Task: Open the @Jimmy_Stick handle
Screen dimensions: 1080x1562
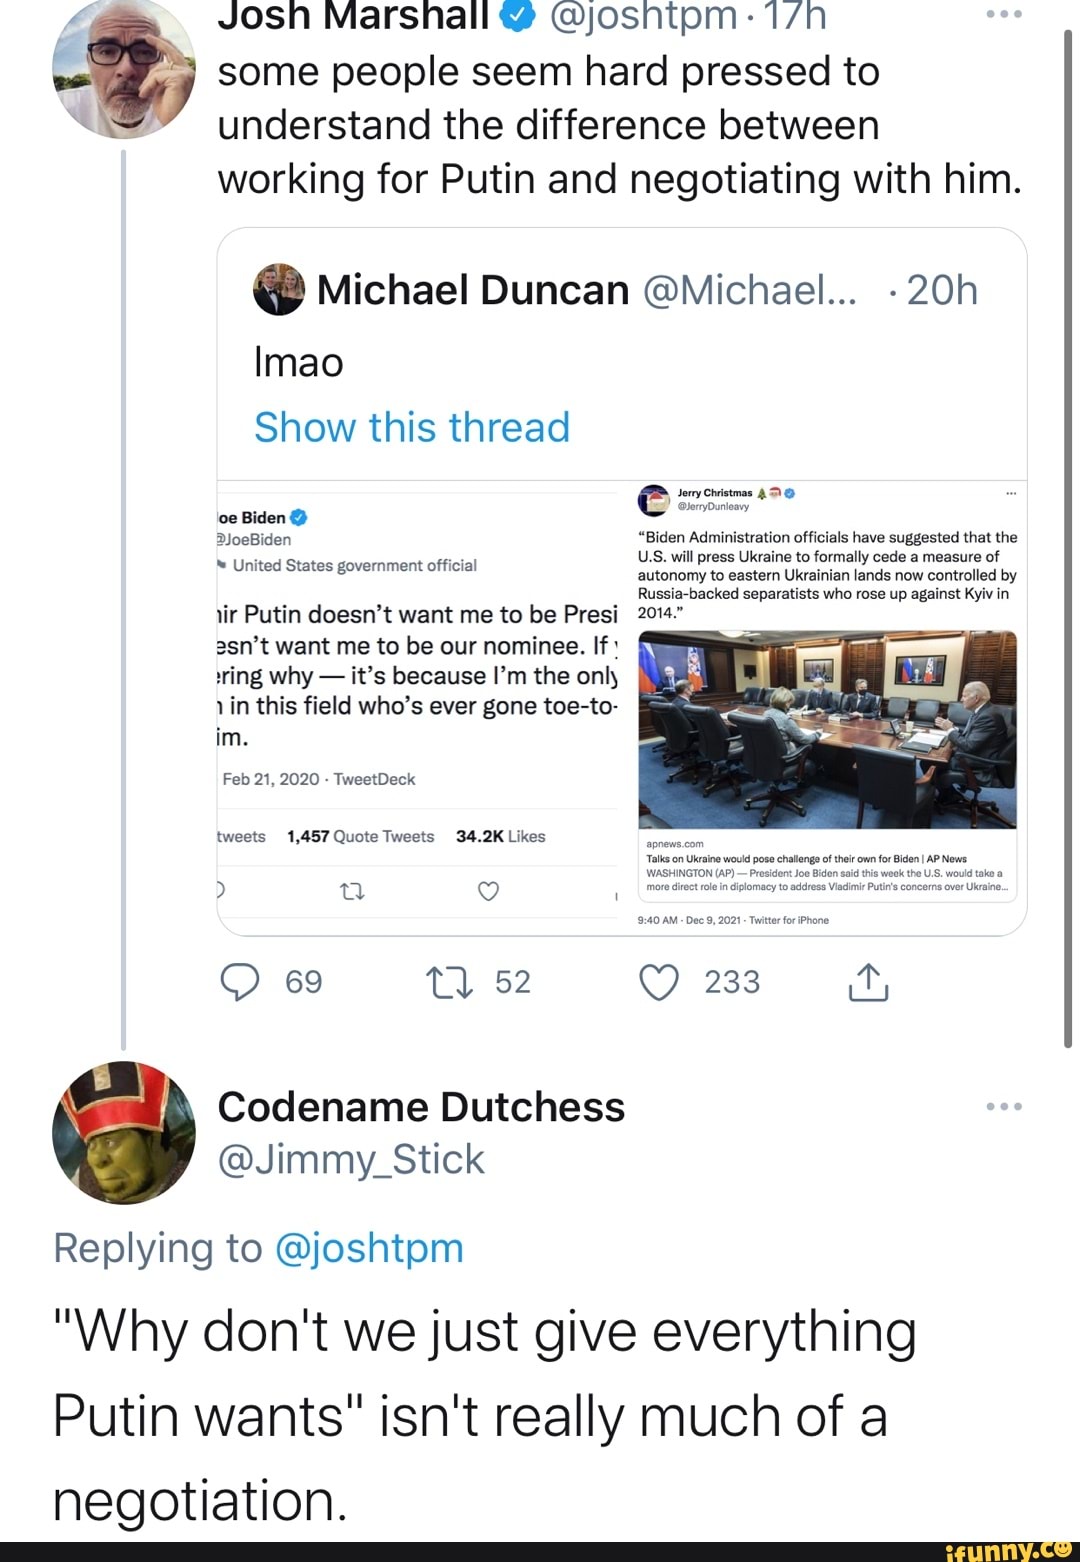Action: pyautogui.click(x=351, y=1159)
